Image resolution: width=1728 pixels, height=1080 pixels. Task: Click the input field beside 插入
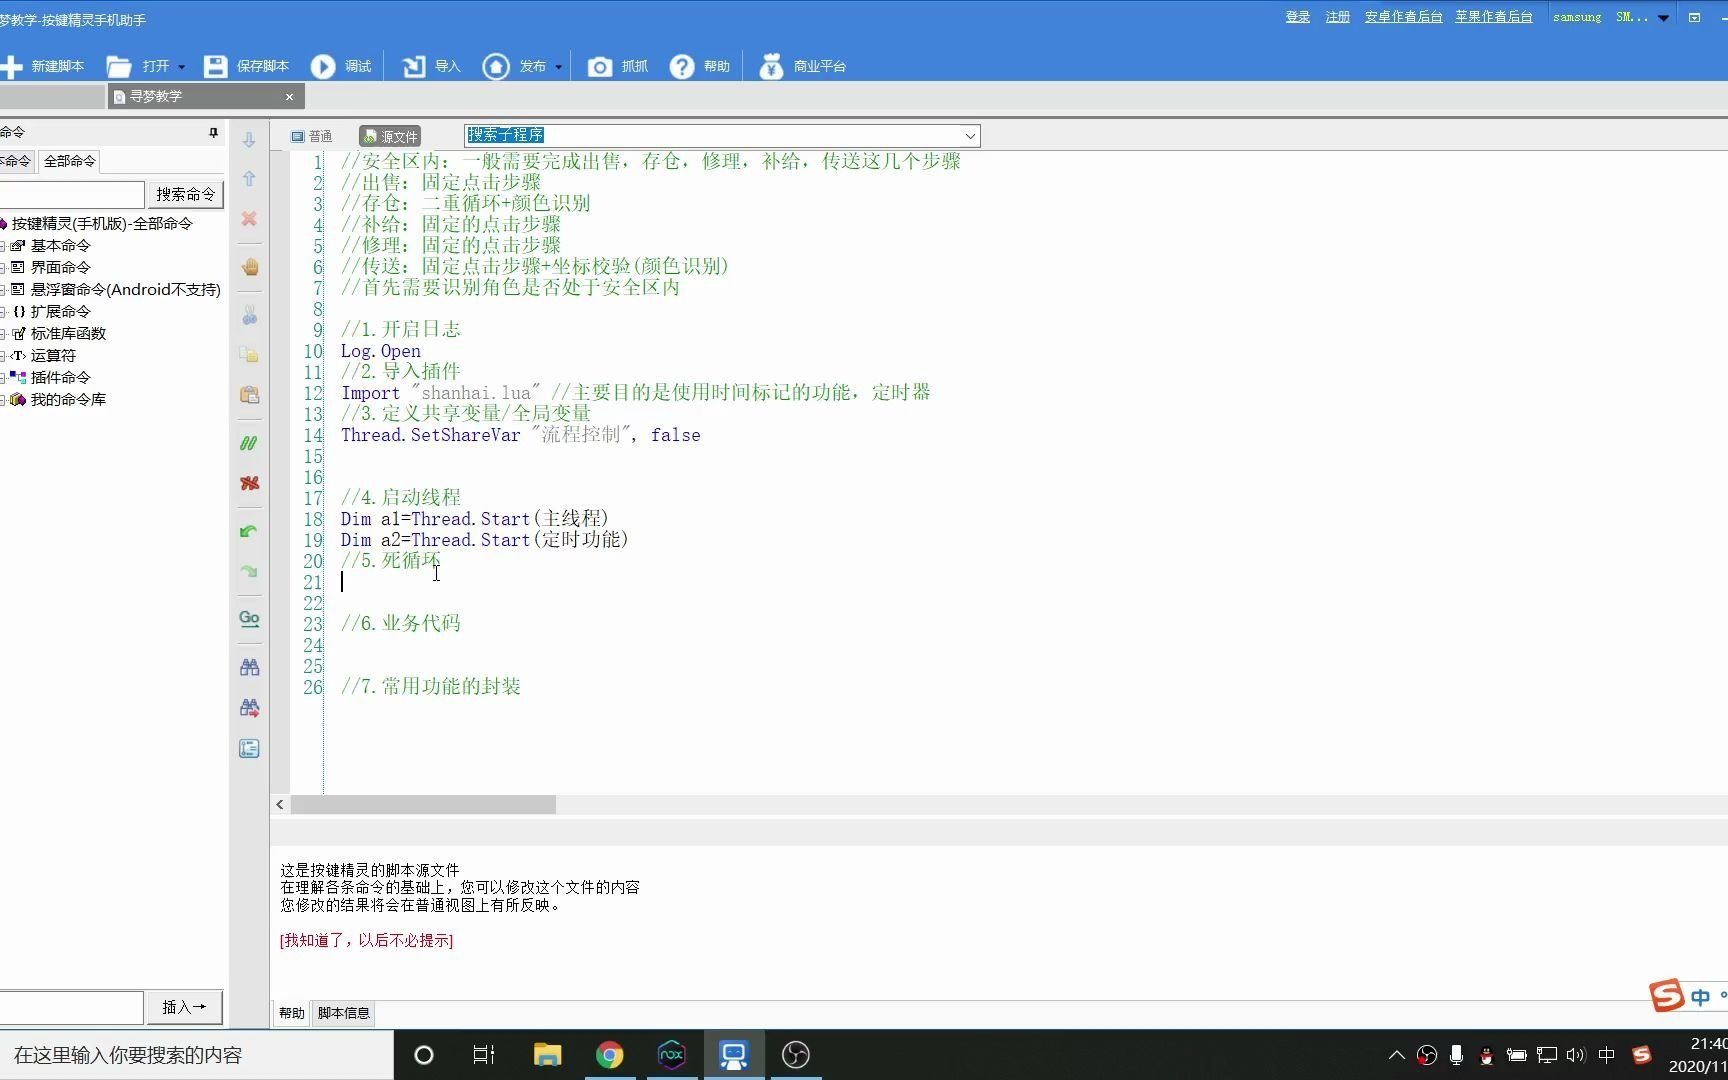coord(70,1007)
